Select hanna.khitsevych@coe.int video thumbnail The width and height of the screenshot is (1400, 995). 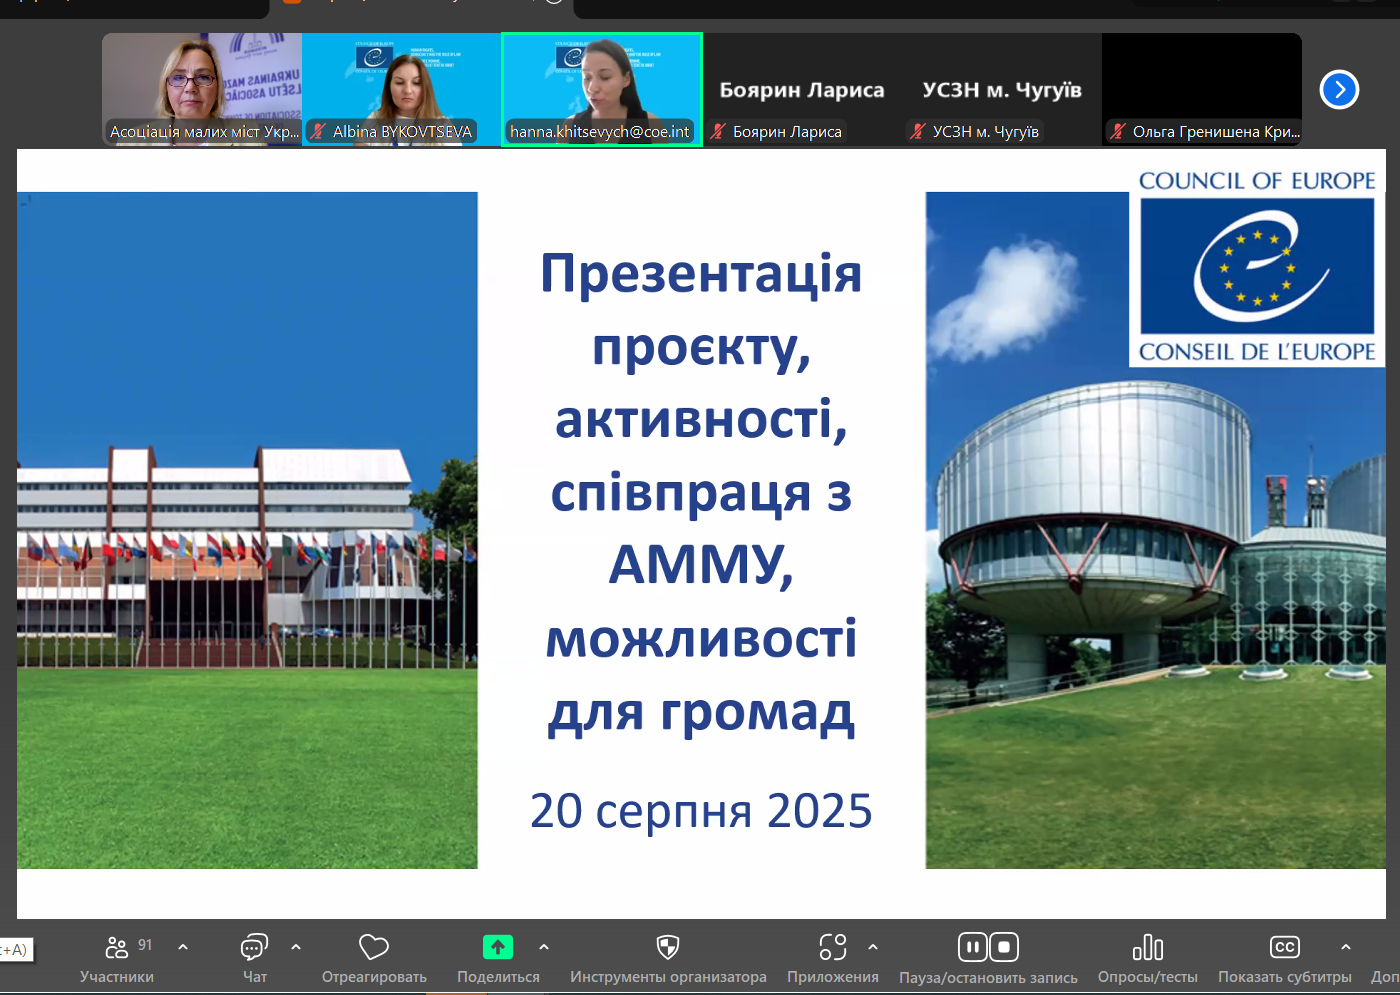click(x=602, y=89)
